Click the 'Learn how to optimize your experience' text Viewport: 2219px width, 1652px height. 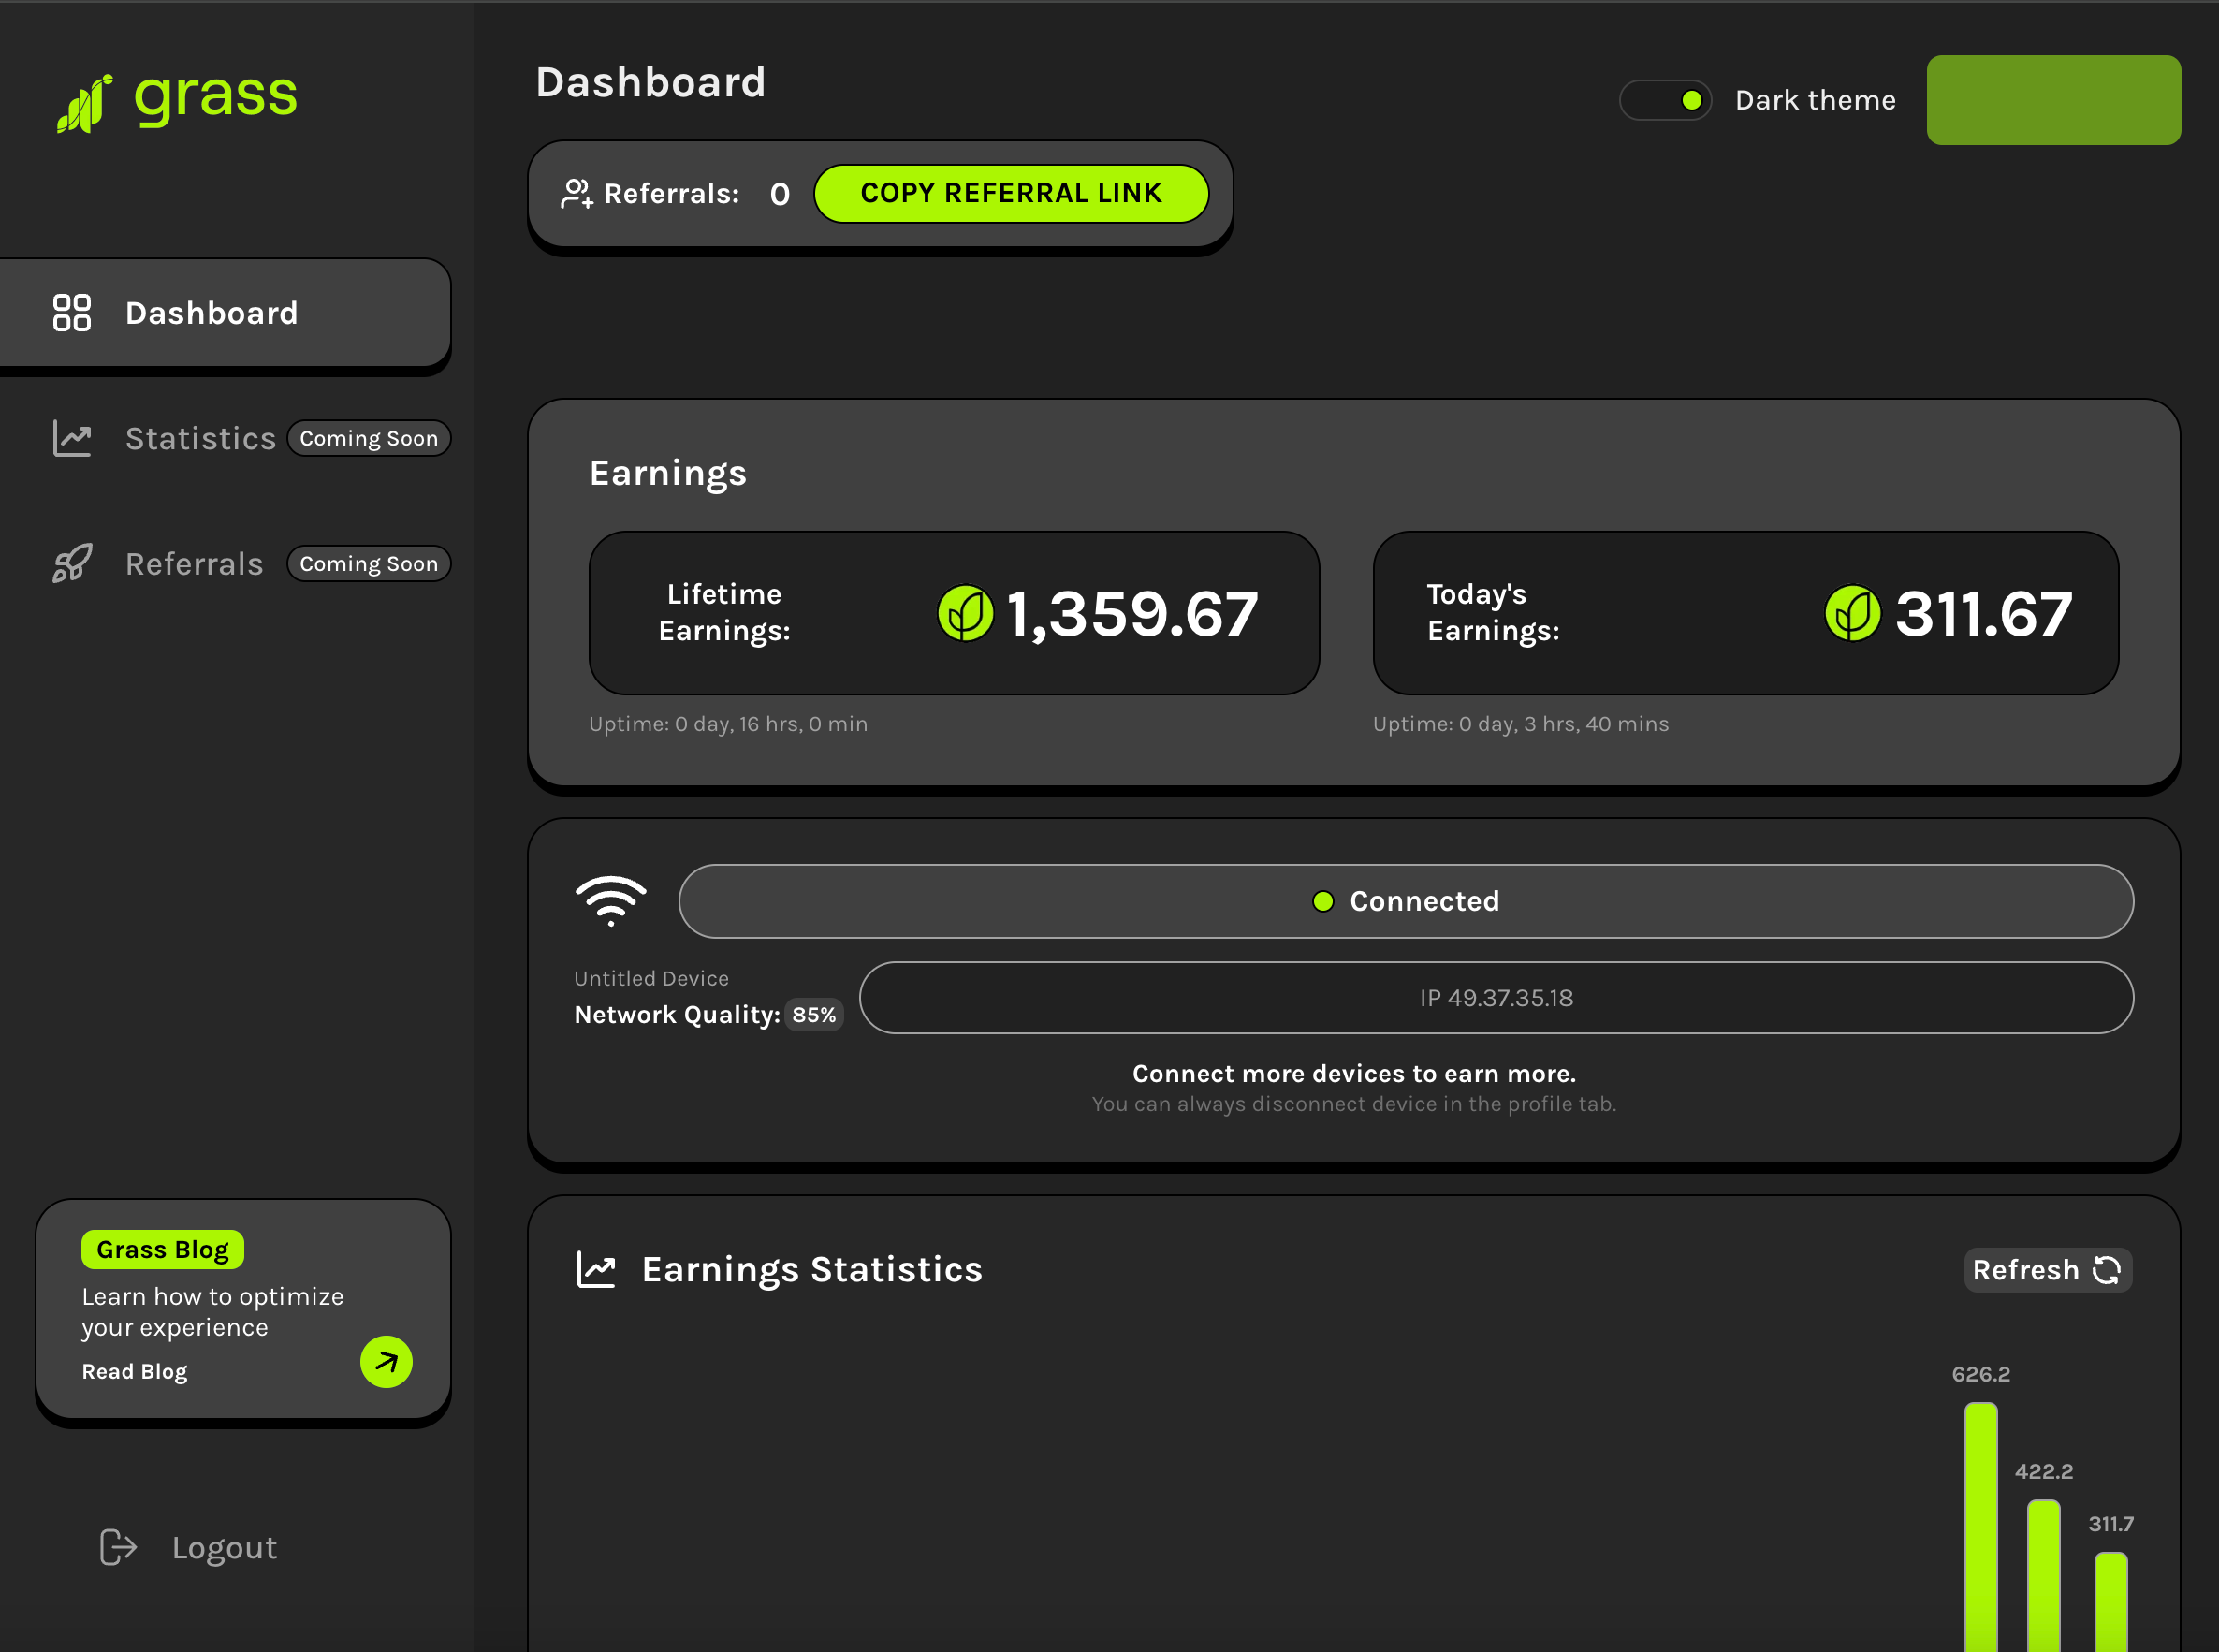coord(213,1311)
